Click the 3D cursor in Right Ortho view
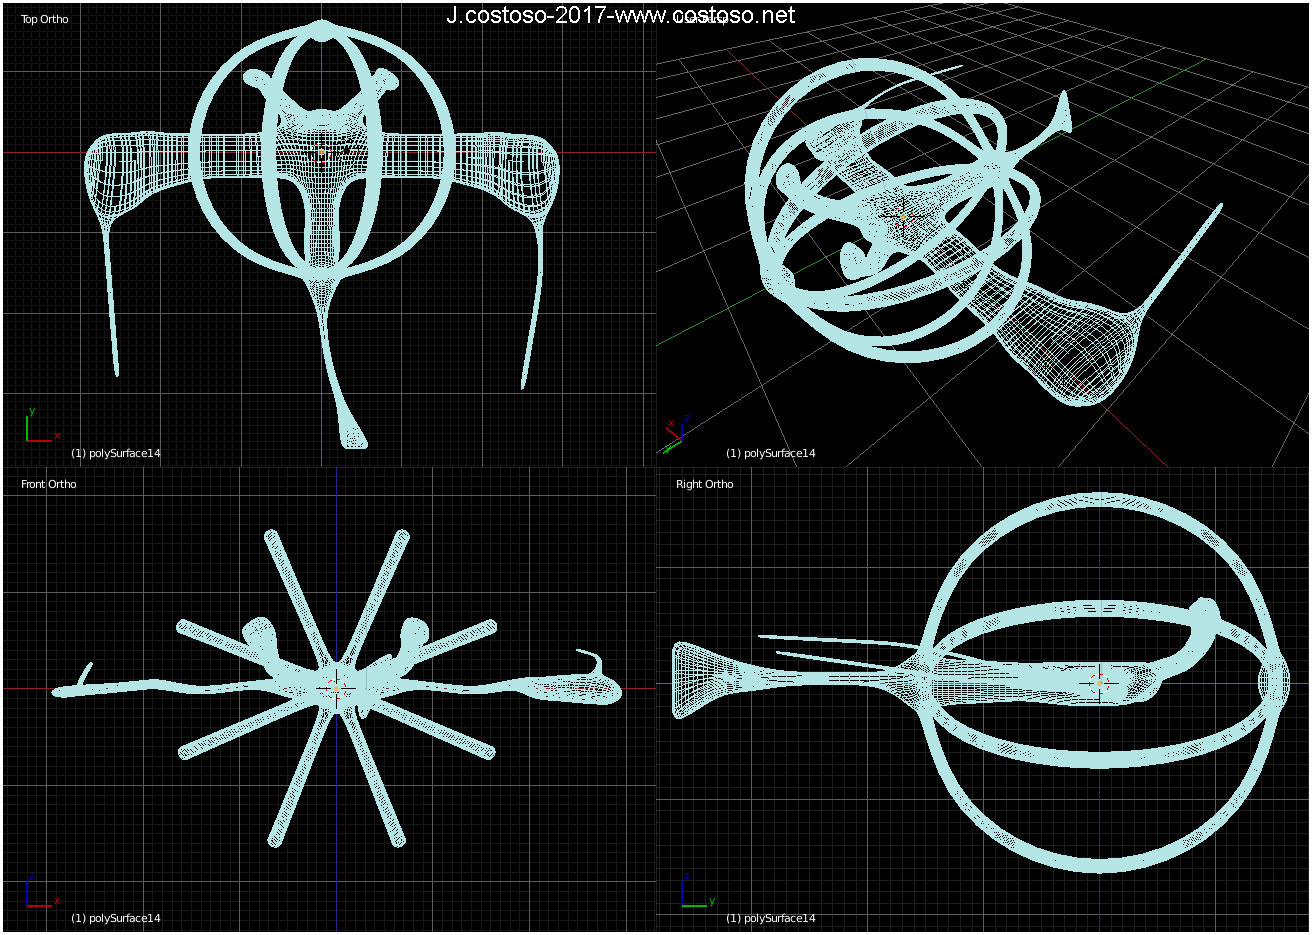Viewport: 1312px width, 935px height. [x=1100, y=682]
